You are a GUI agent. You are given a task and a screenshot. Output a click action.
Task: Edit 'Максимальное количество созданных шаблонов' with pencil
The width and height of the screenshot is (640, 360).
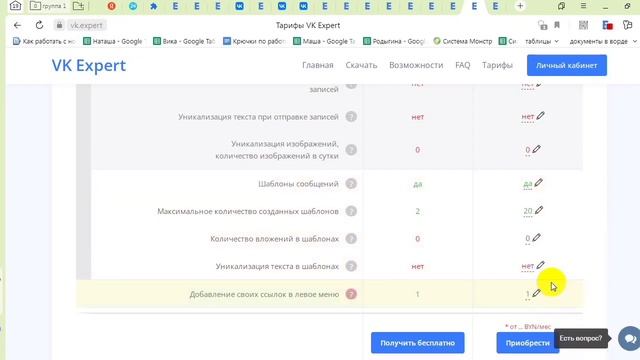(539, 210)
